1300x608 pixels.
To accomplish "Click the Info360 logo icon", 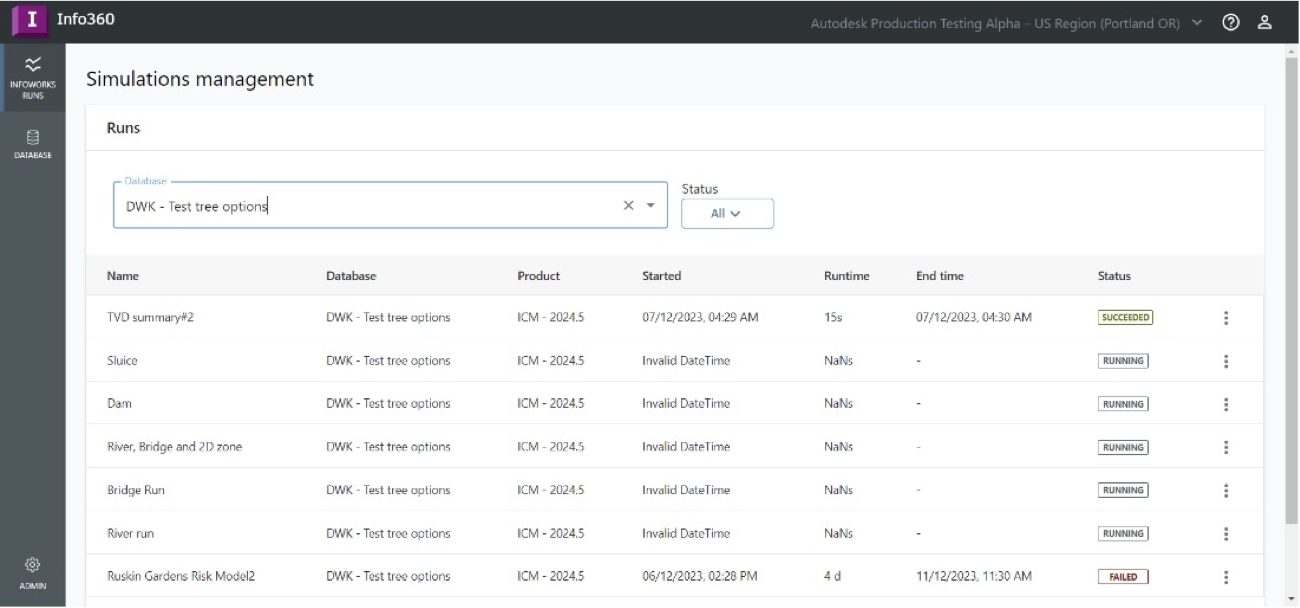I will click(x=30, y=19).
